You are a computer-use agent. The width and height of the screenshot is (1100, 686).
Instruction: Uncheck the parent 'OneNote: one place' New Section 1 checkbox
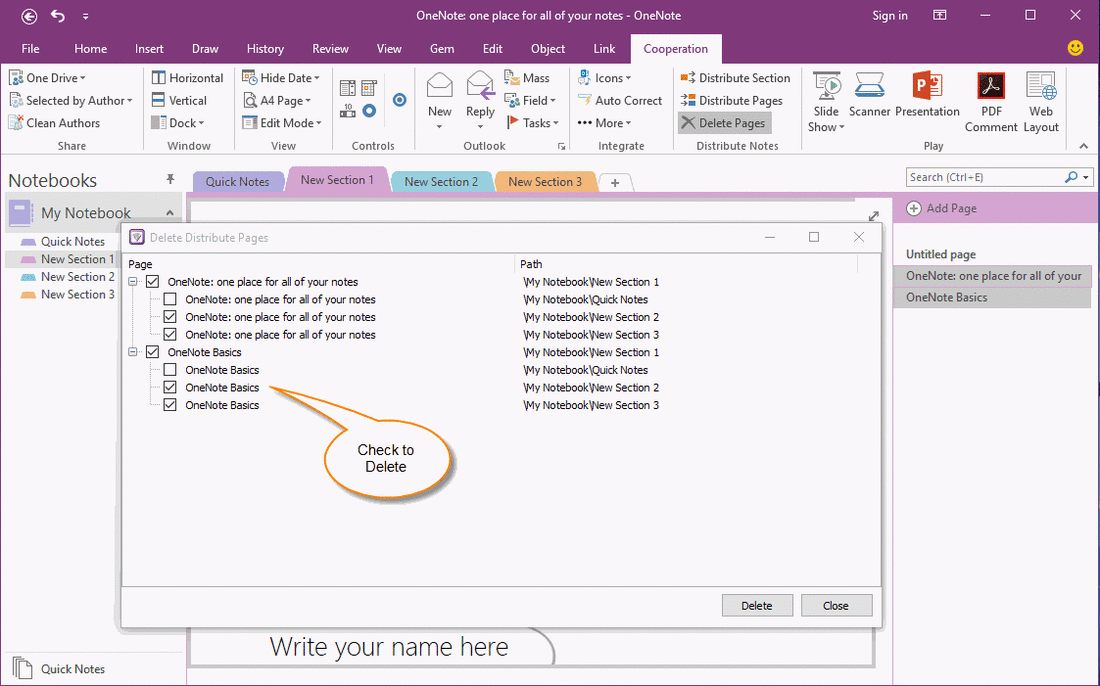pos(152,282)
